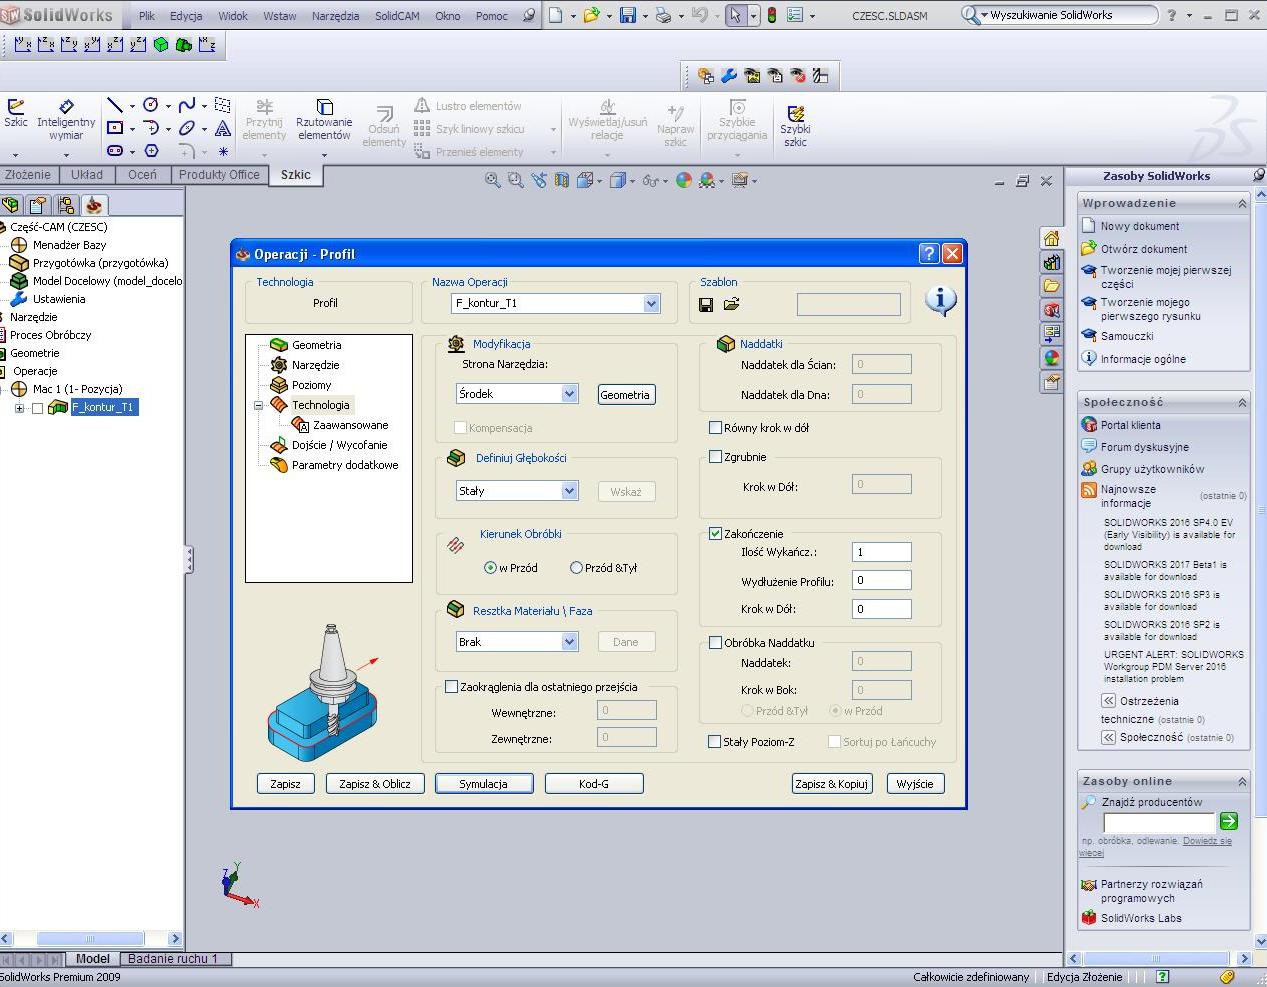Screen dimensions: 1267x987
Task: Toggle the Zgrubnie checkbox
Action: pos(715,457)
